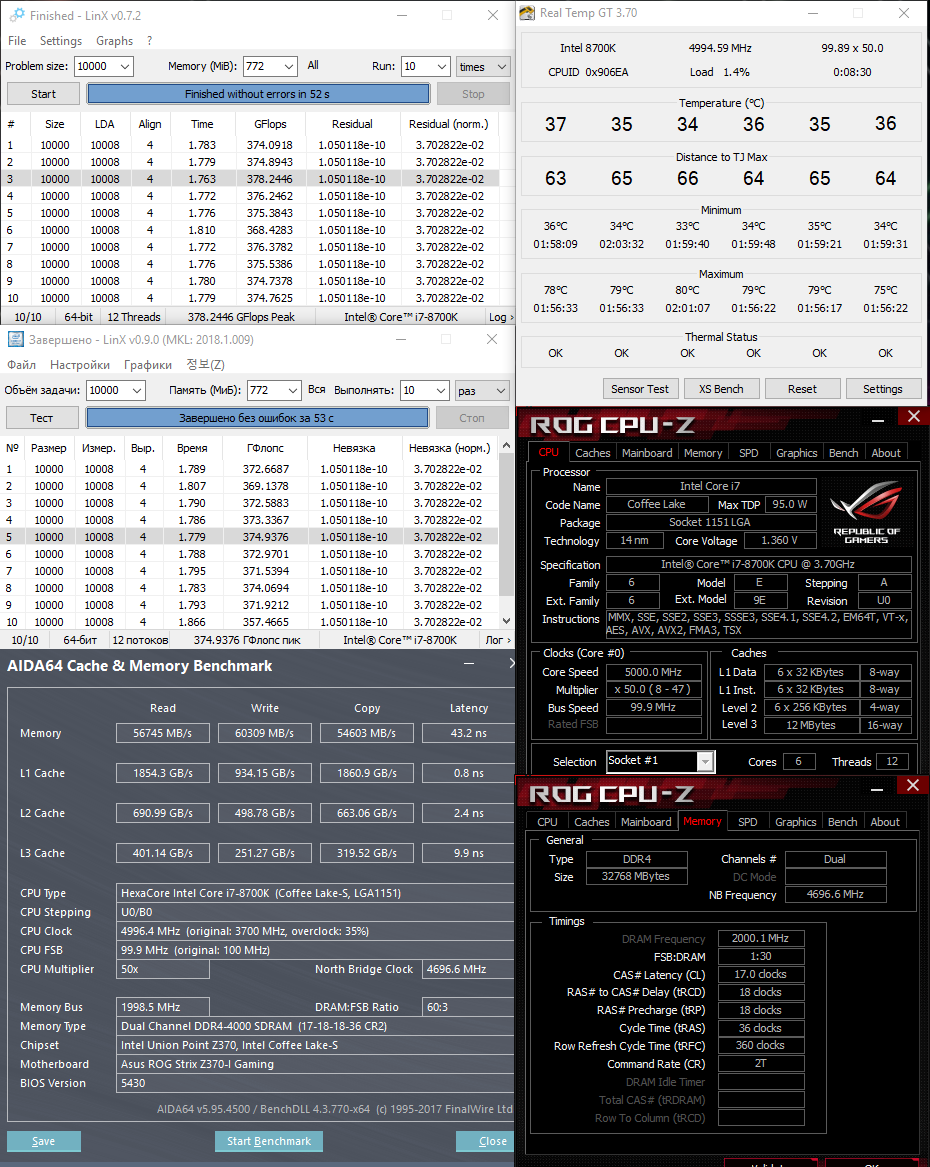Click the L3 Cache latency 9.9 ns field
This screenshot has width=930, height=1167.
pos(469,853)
